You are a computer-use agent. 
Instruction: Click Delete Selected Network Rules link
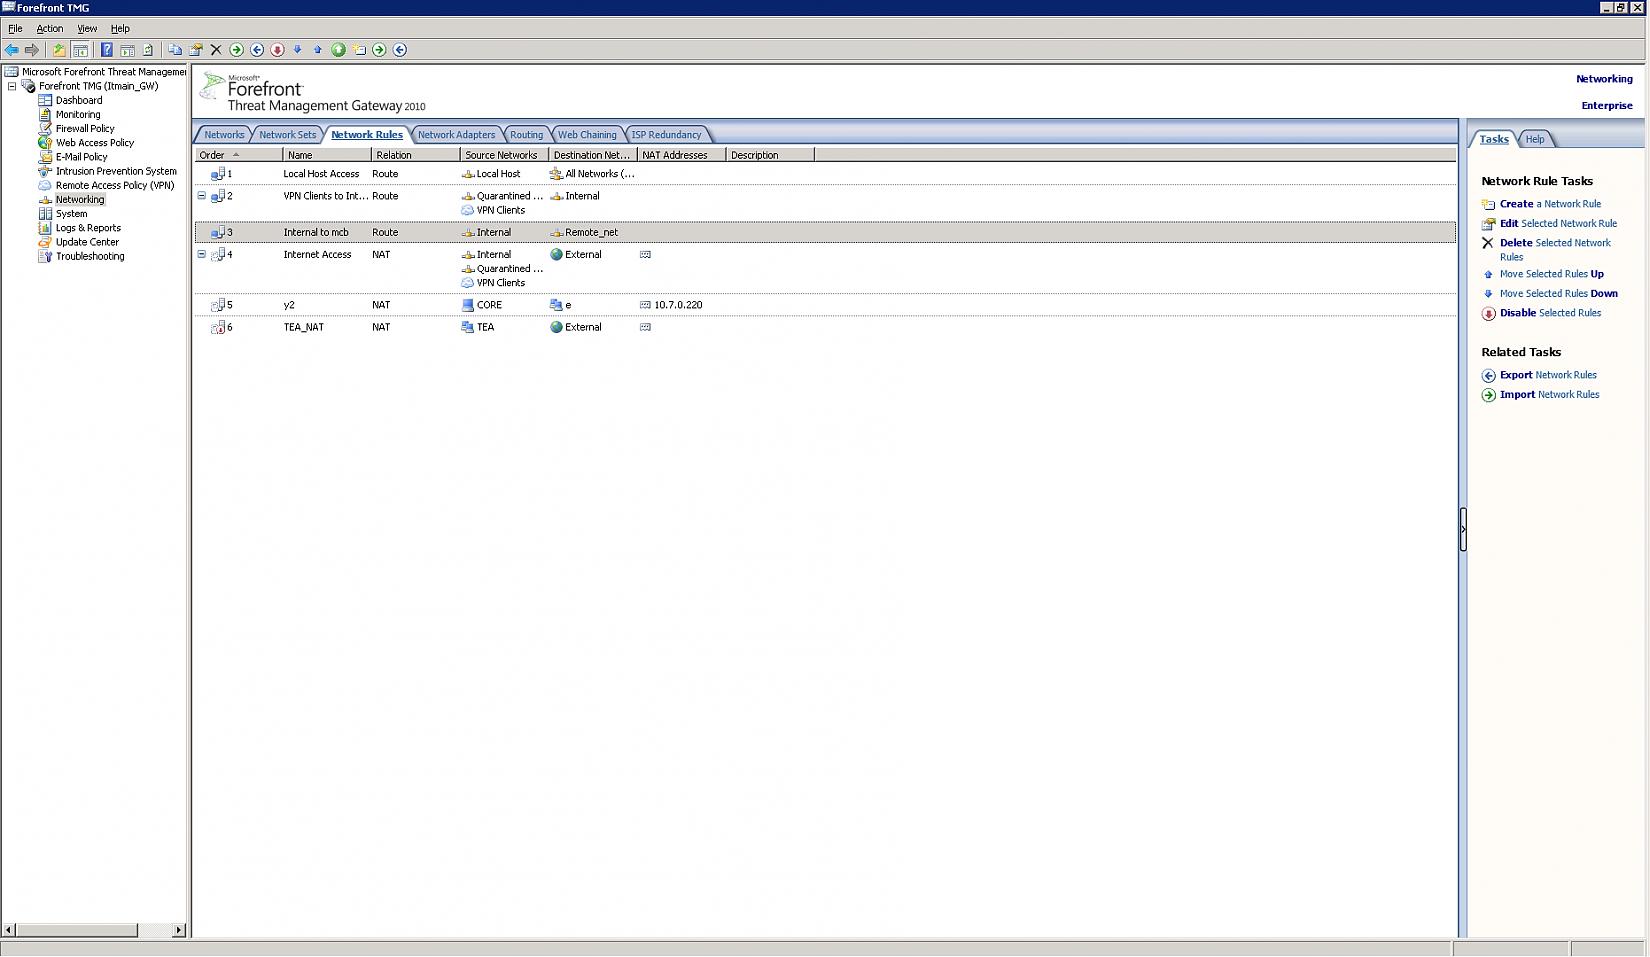[x=1555, y=250]
